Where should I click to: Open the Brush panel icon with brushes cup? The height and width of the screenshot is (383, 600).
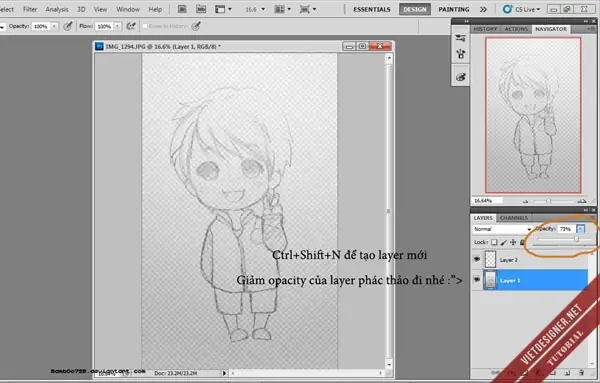tap(461, 54)
